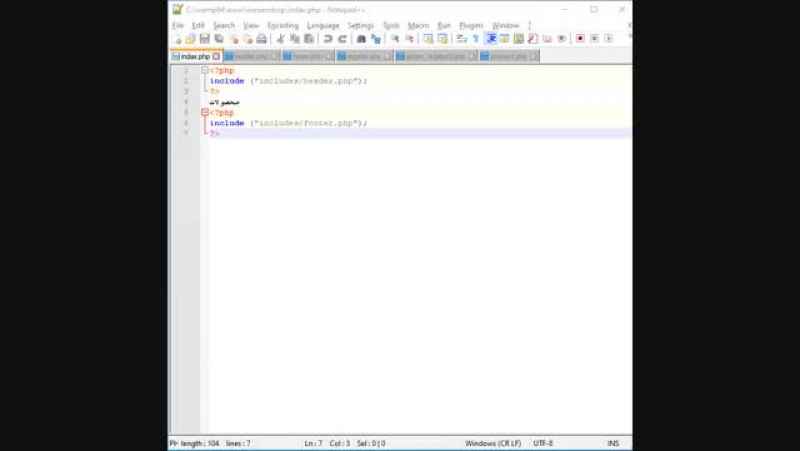The height and width of the screenshot is (451, 800).
Task: Open a file using the Open folder icon
Action: [x=191, y=39]
